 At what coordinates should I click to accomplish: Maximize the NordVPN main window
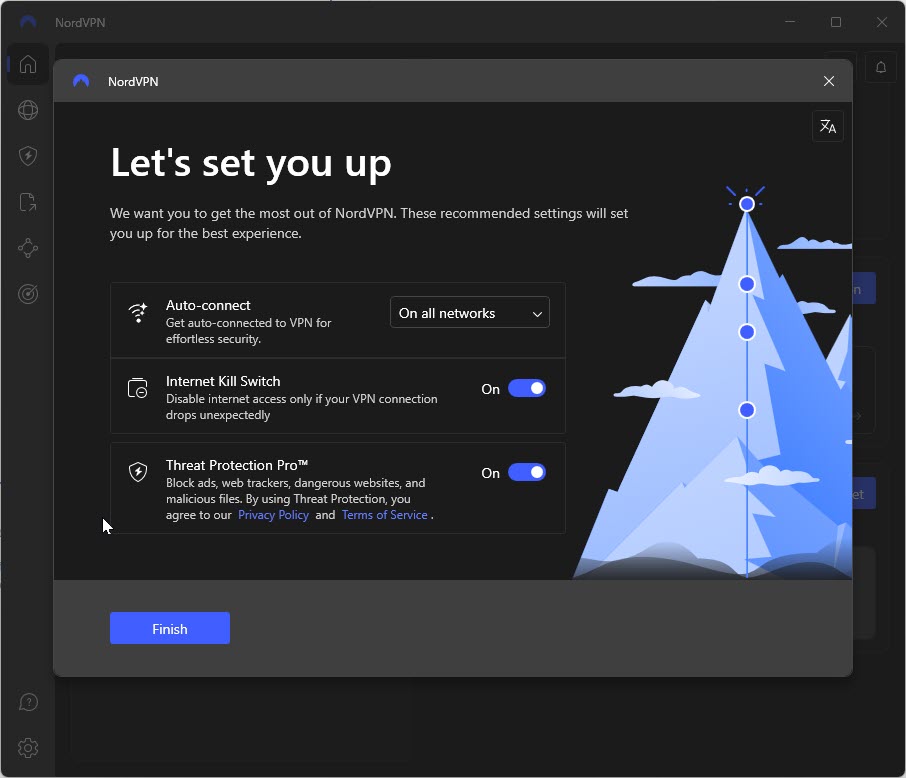pos(836,22)
